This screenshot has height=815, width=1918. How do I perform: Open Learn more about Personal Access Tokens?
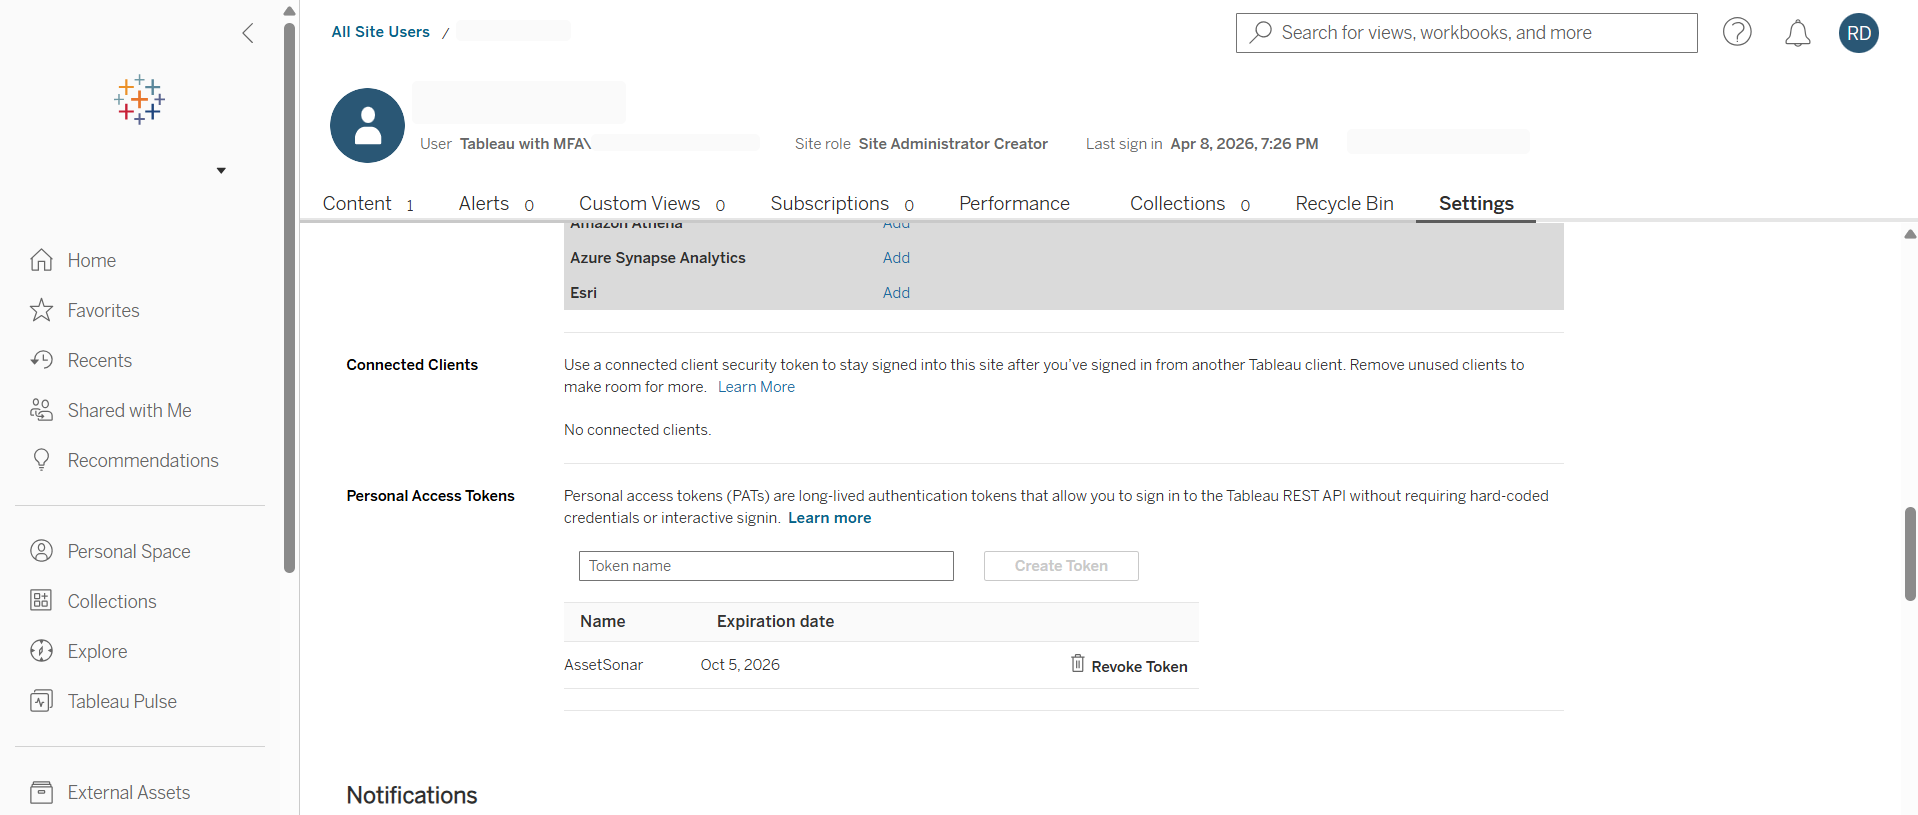point(829,518)
